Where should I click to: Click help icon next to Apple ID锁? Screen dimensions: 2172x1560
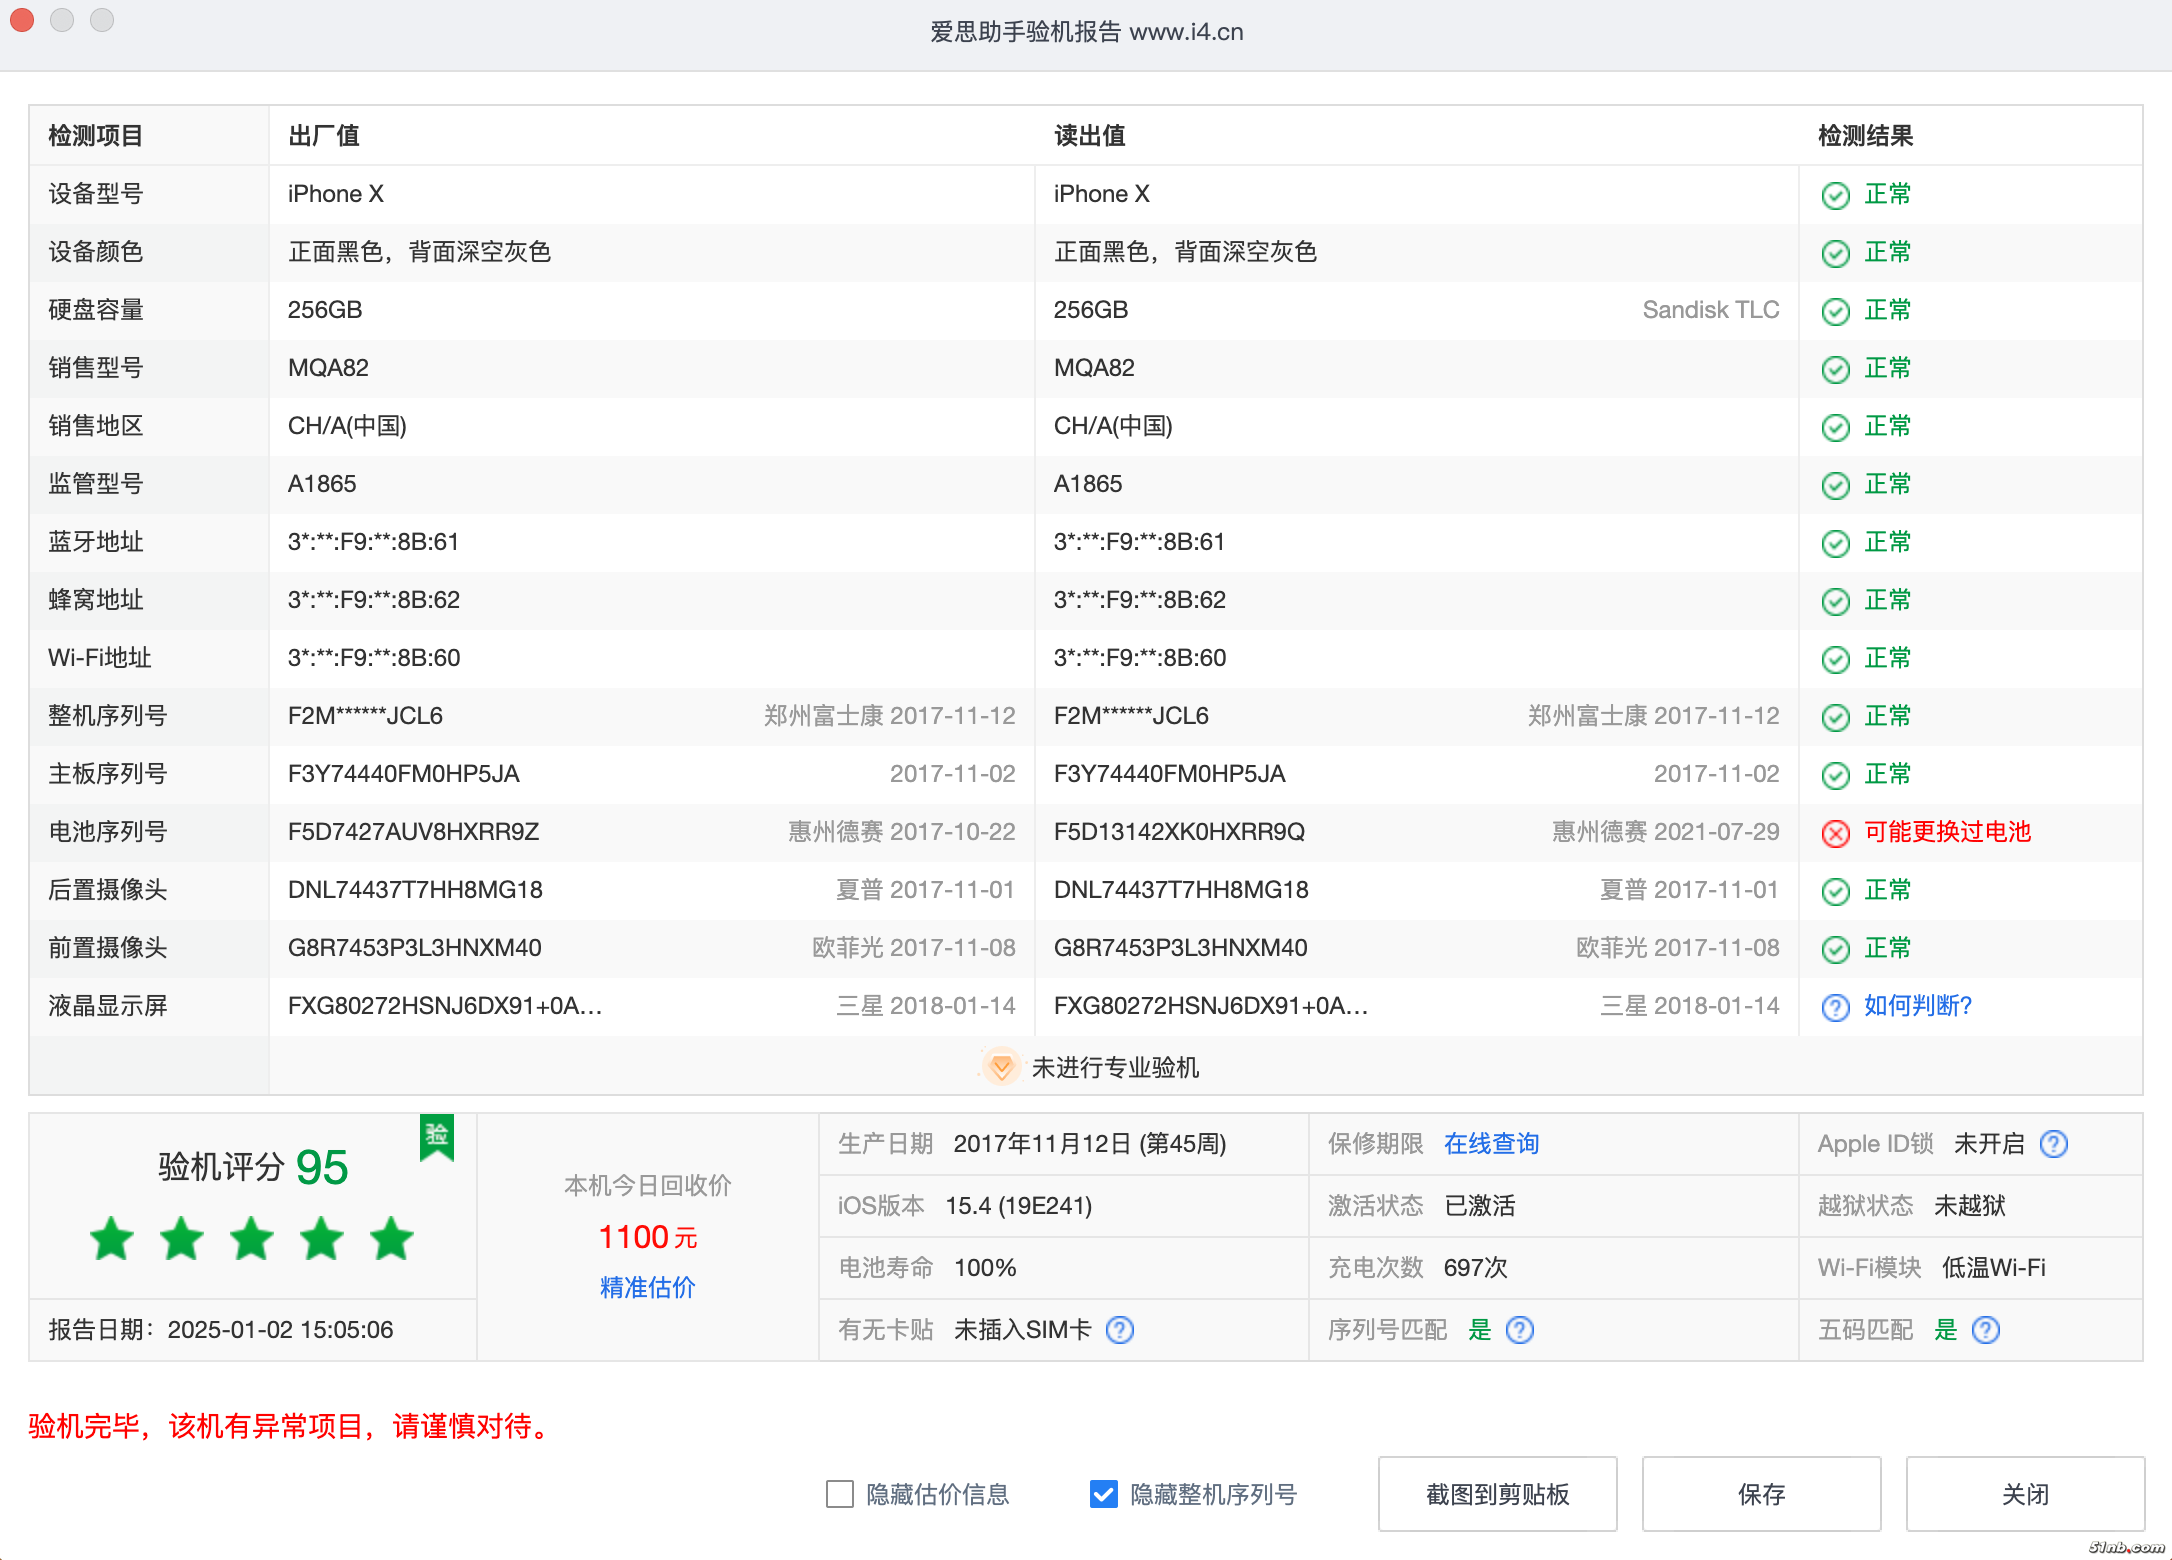2053,1144
